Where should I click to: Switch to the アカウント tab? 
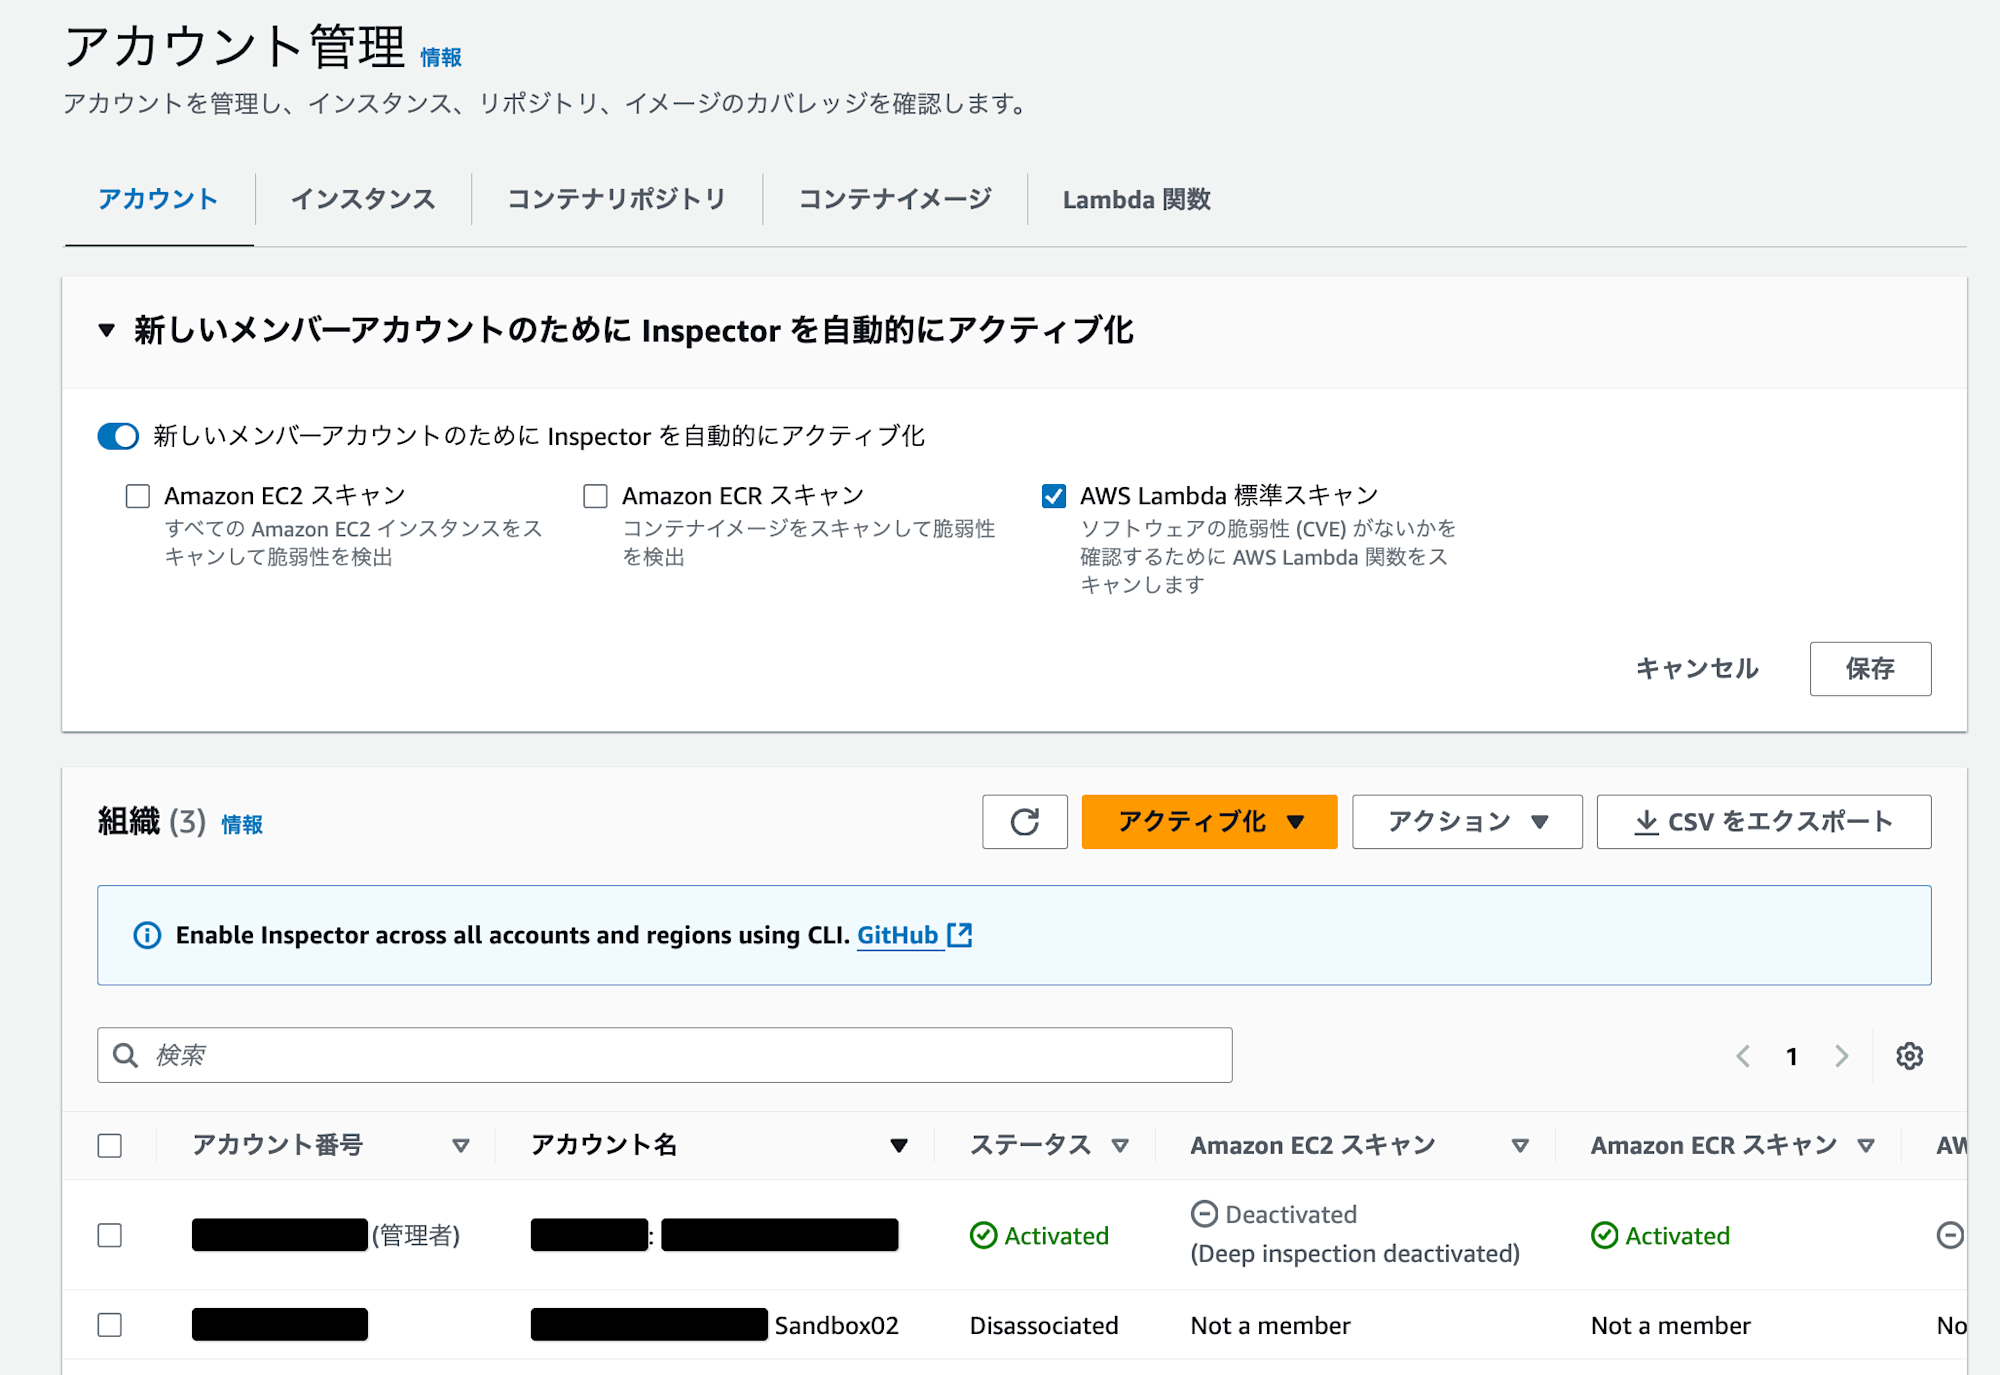[158, 199]
